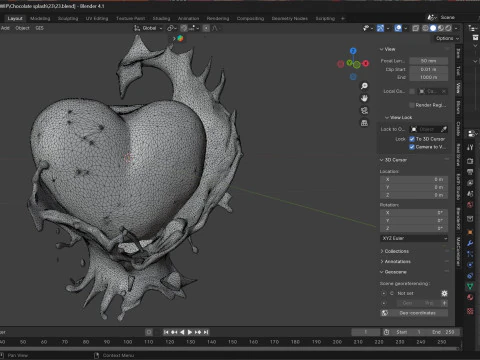Open the XYZ Euler rotation mode dropdown
Screen dimensions: 480x360
tap(414, 238)
